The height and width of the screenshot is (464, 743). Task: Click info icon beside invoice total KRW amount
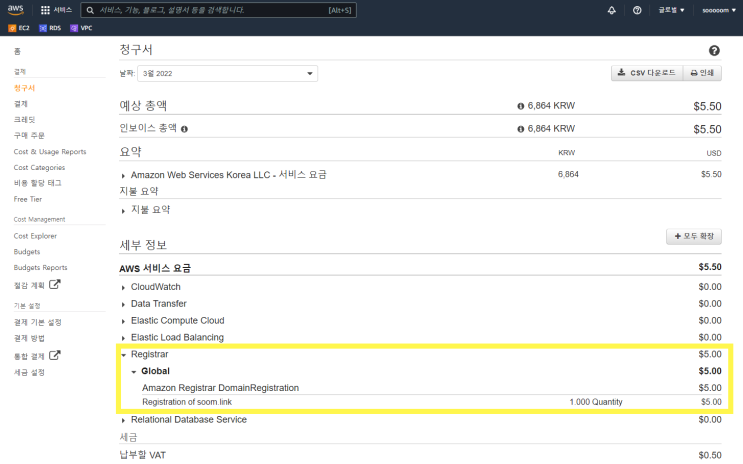(520, 129)
